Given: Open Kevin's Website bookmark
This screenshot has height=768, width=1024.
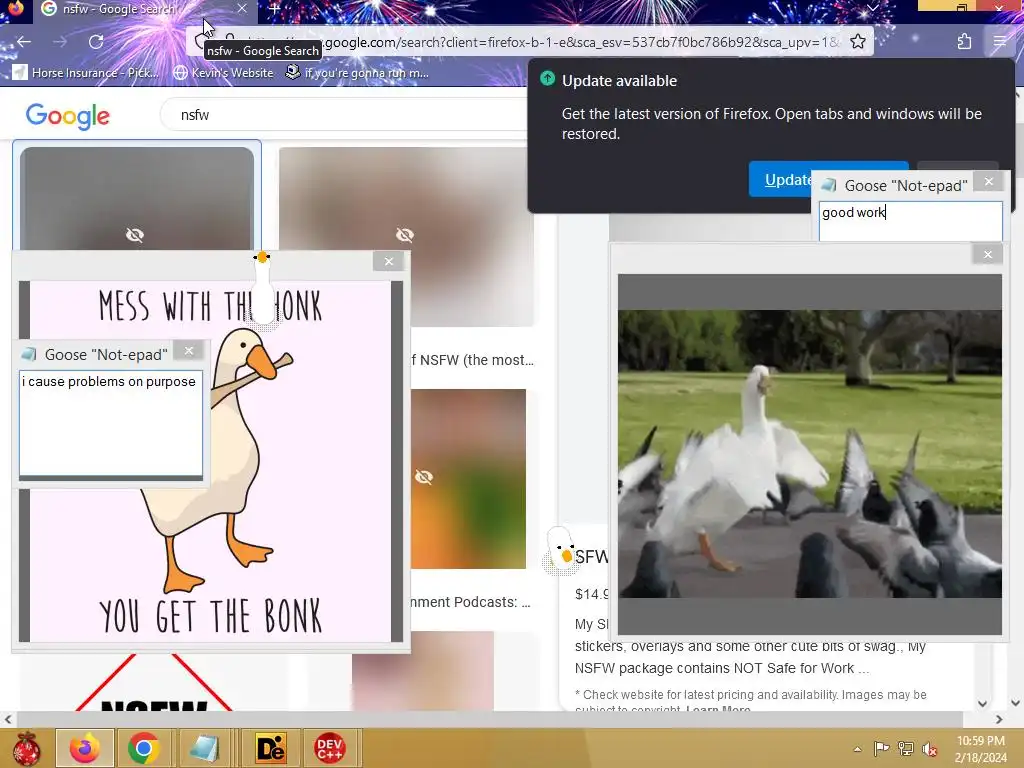Looking at the screenshot, I should 224,72.
